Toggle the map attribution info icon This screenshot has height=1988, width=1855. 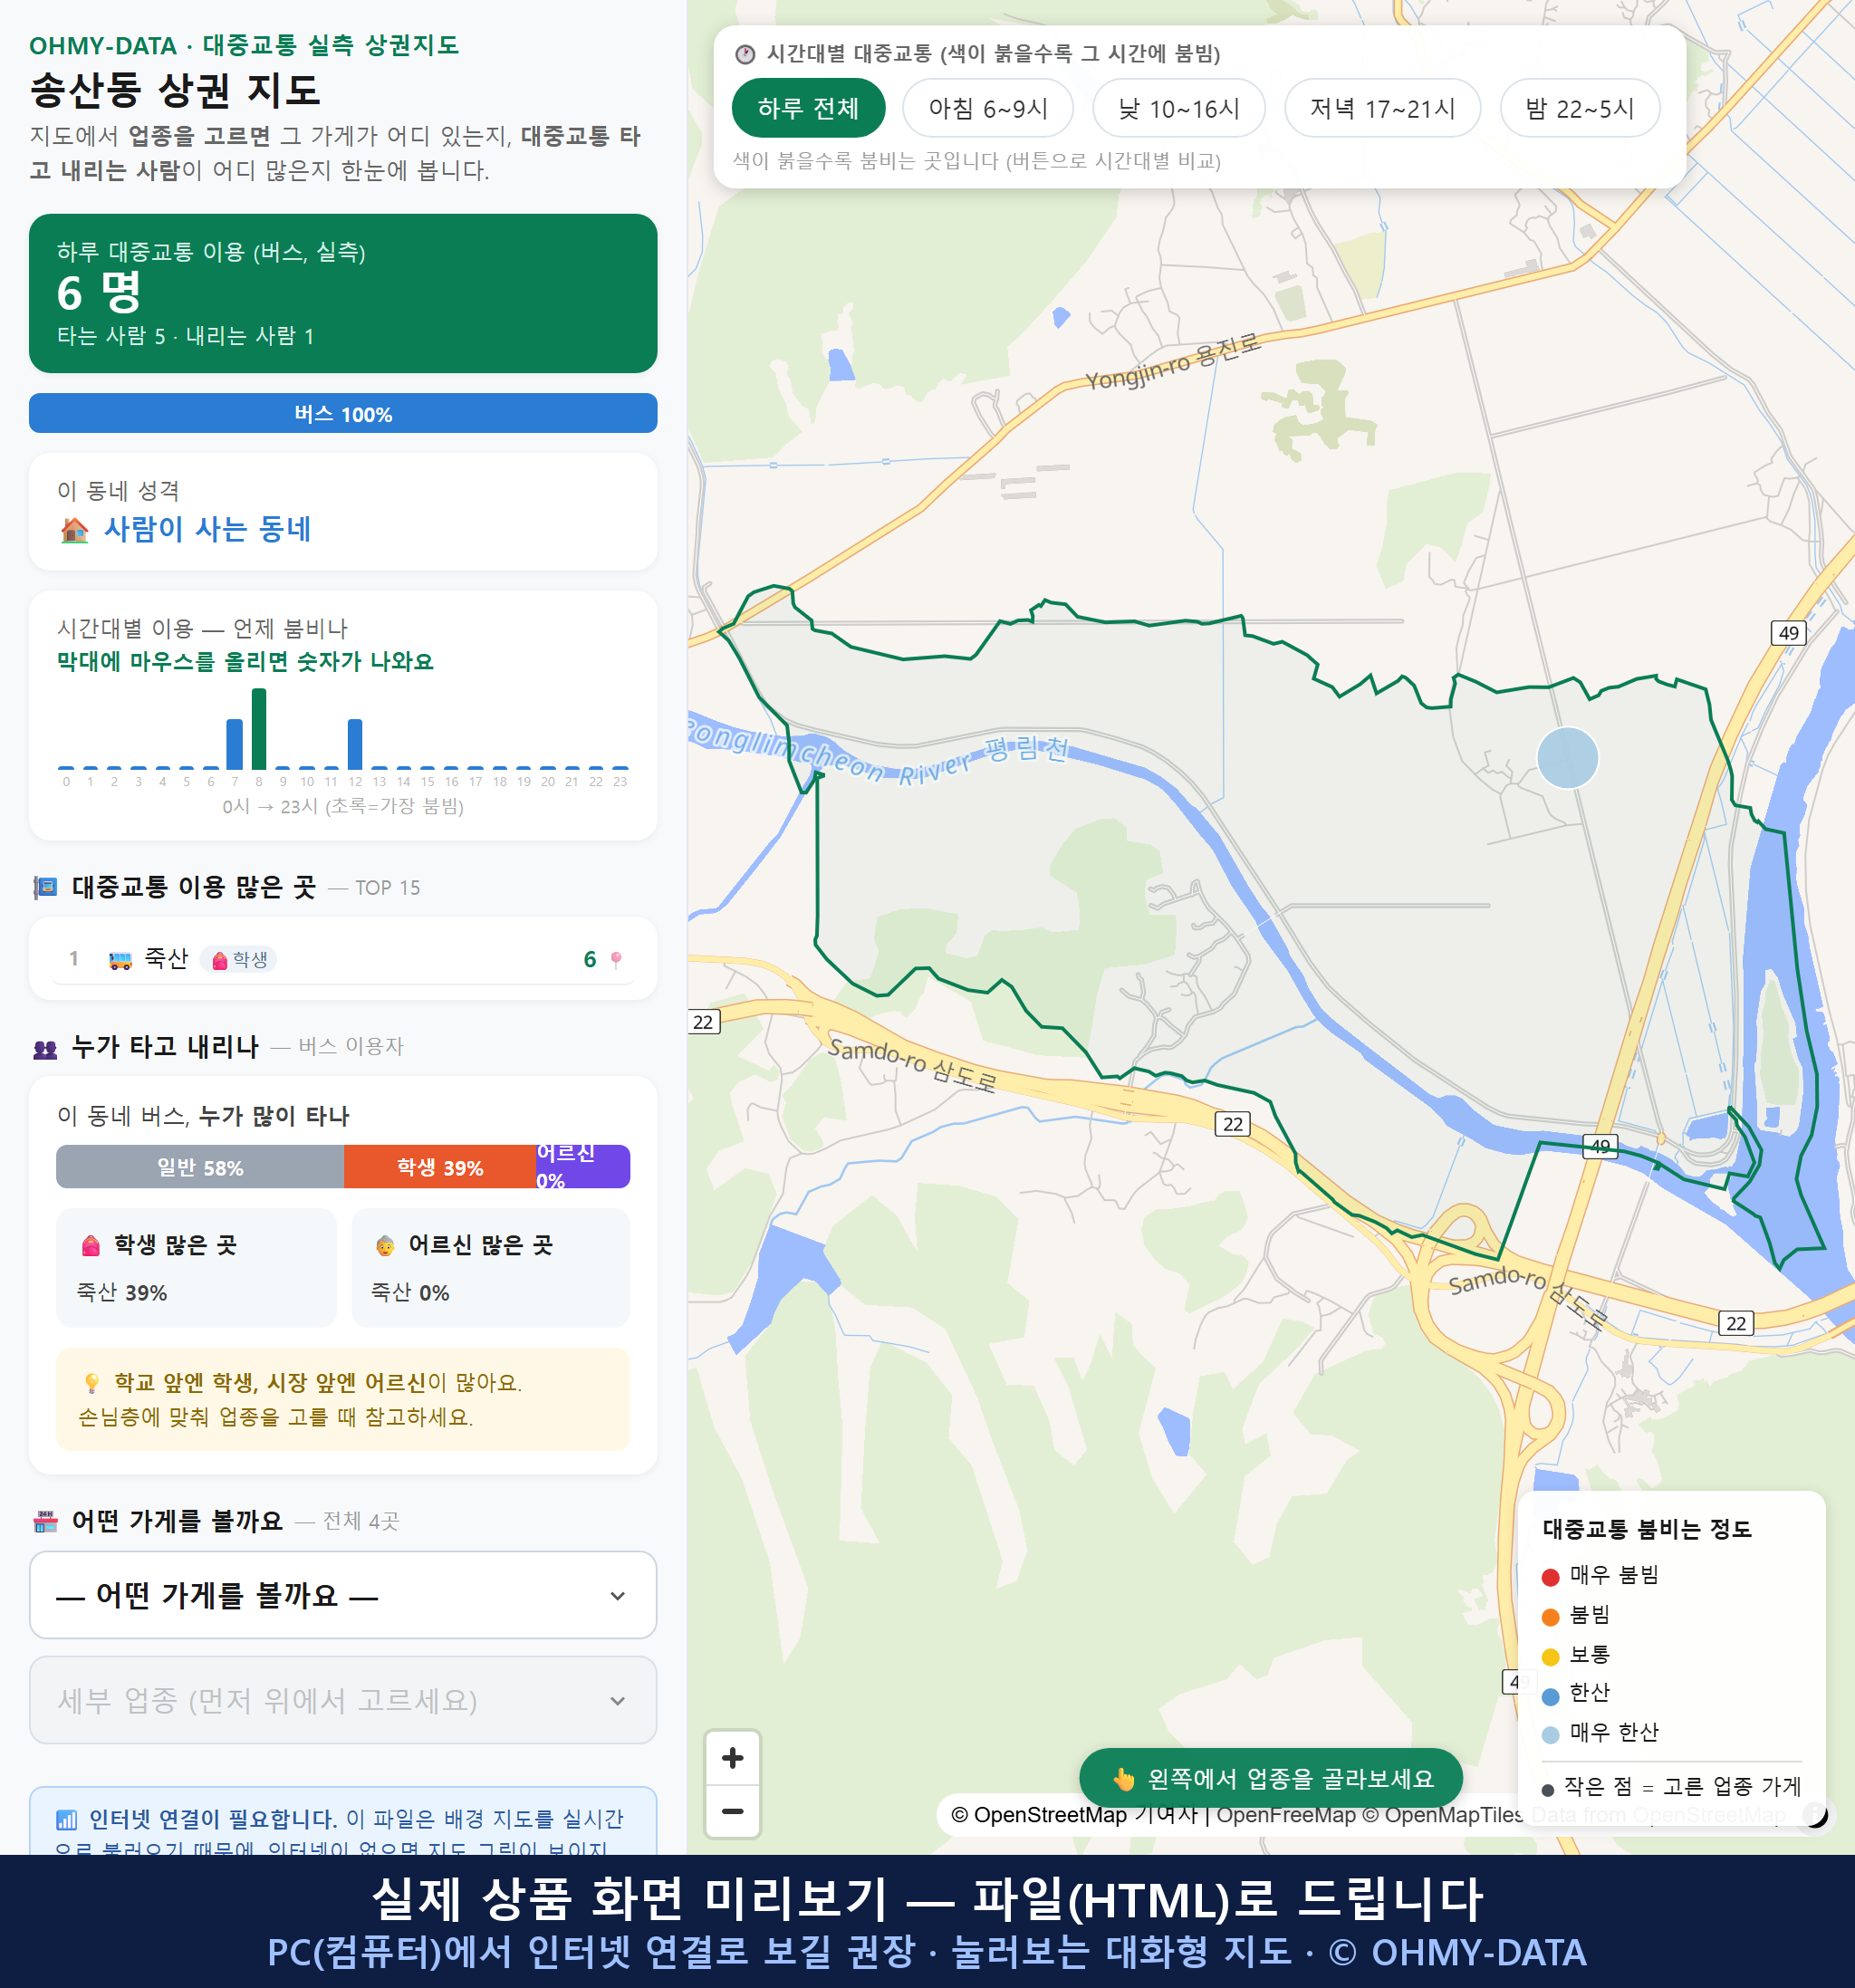pos(1815,1814)
